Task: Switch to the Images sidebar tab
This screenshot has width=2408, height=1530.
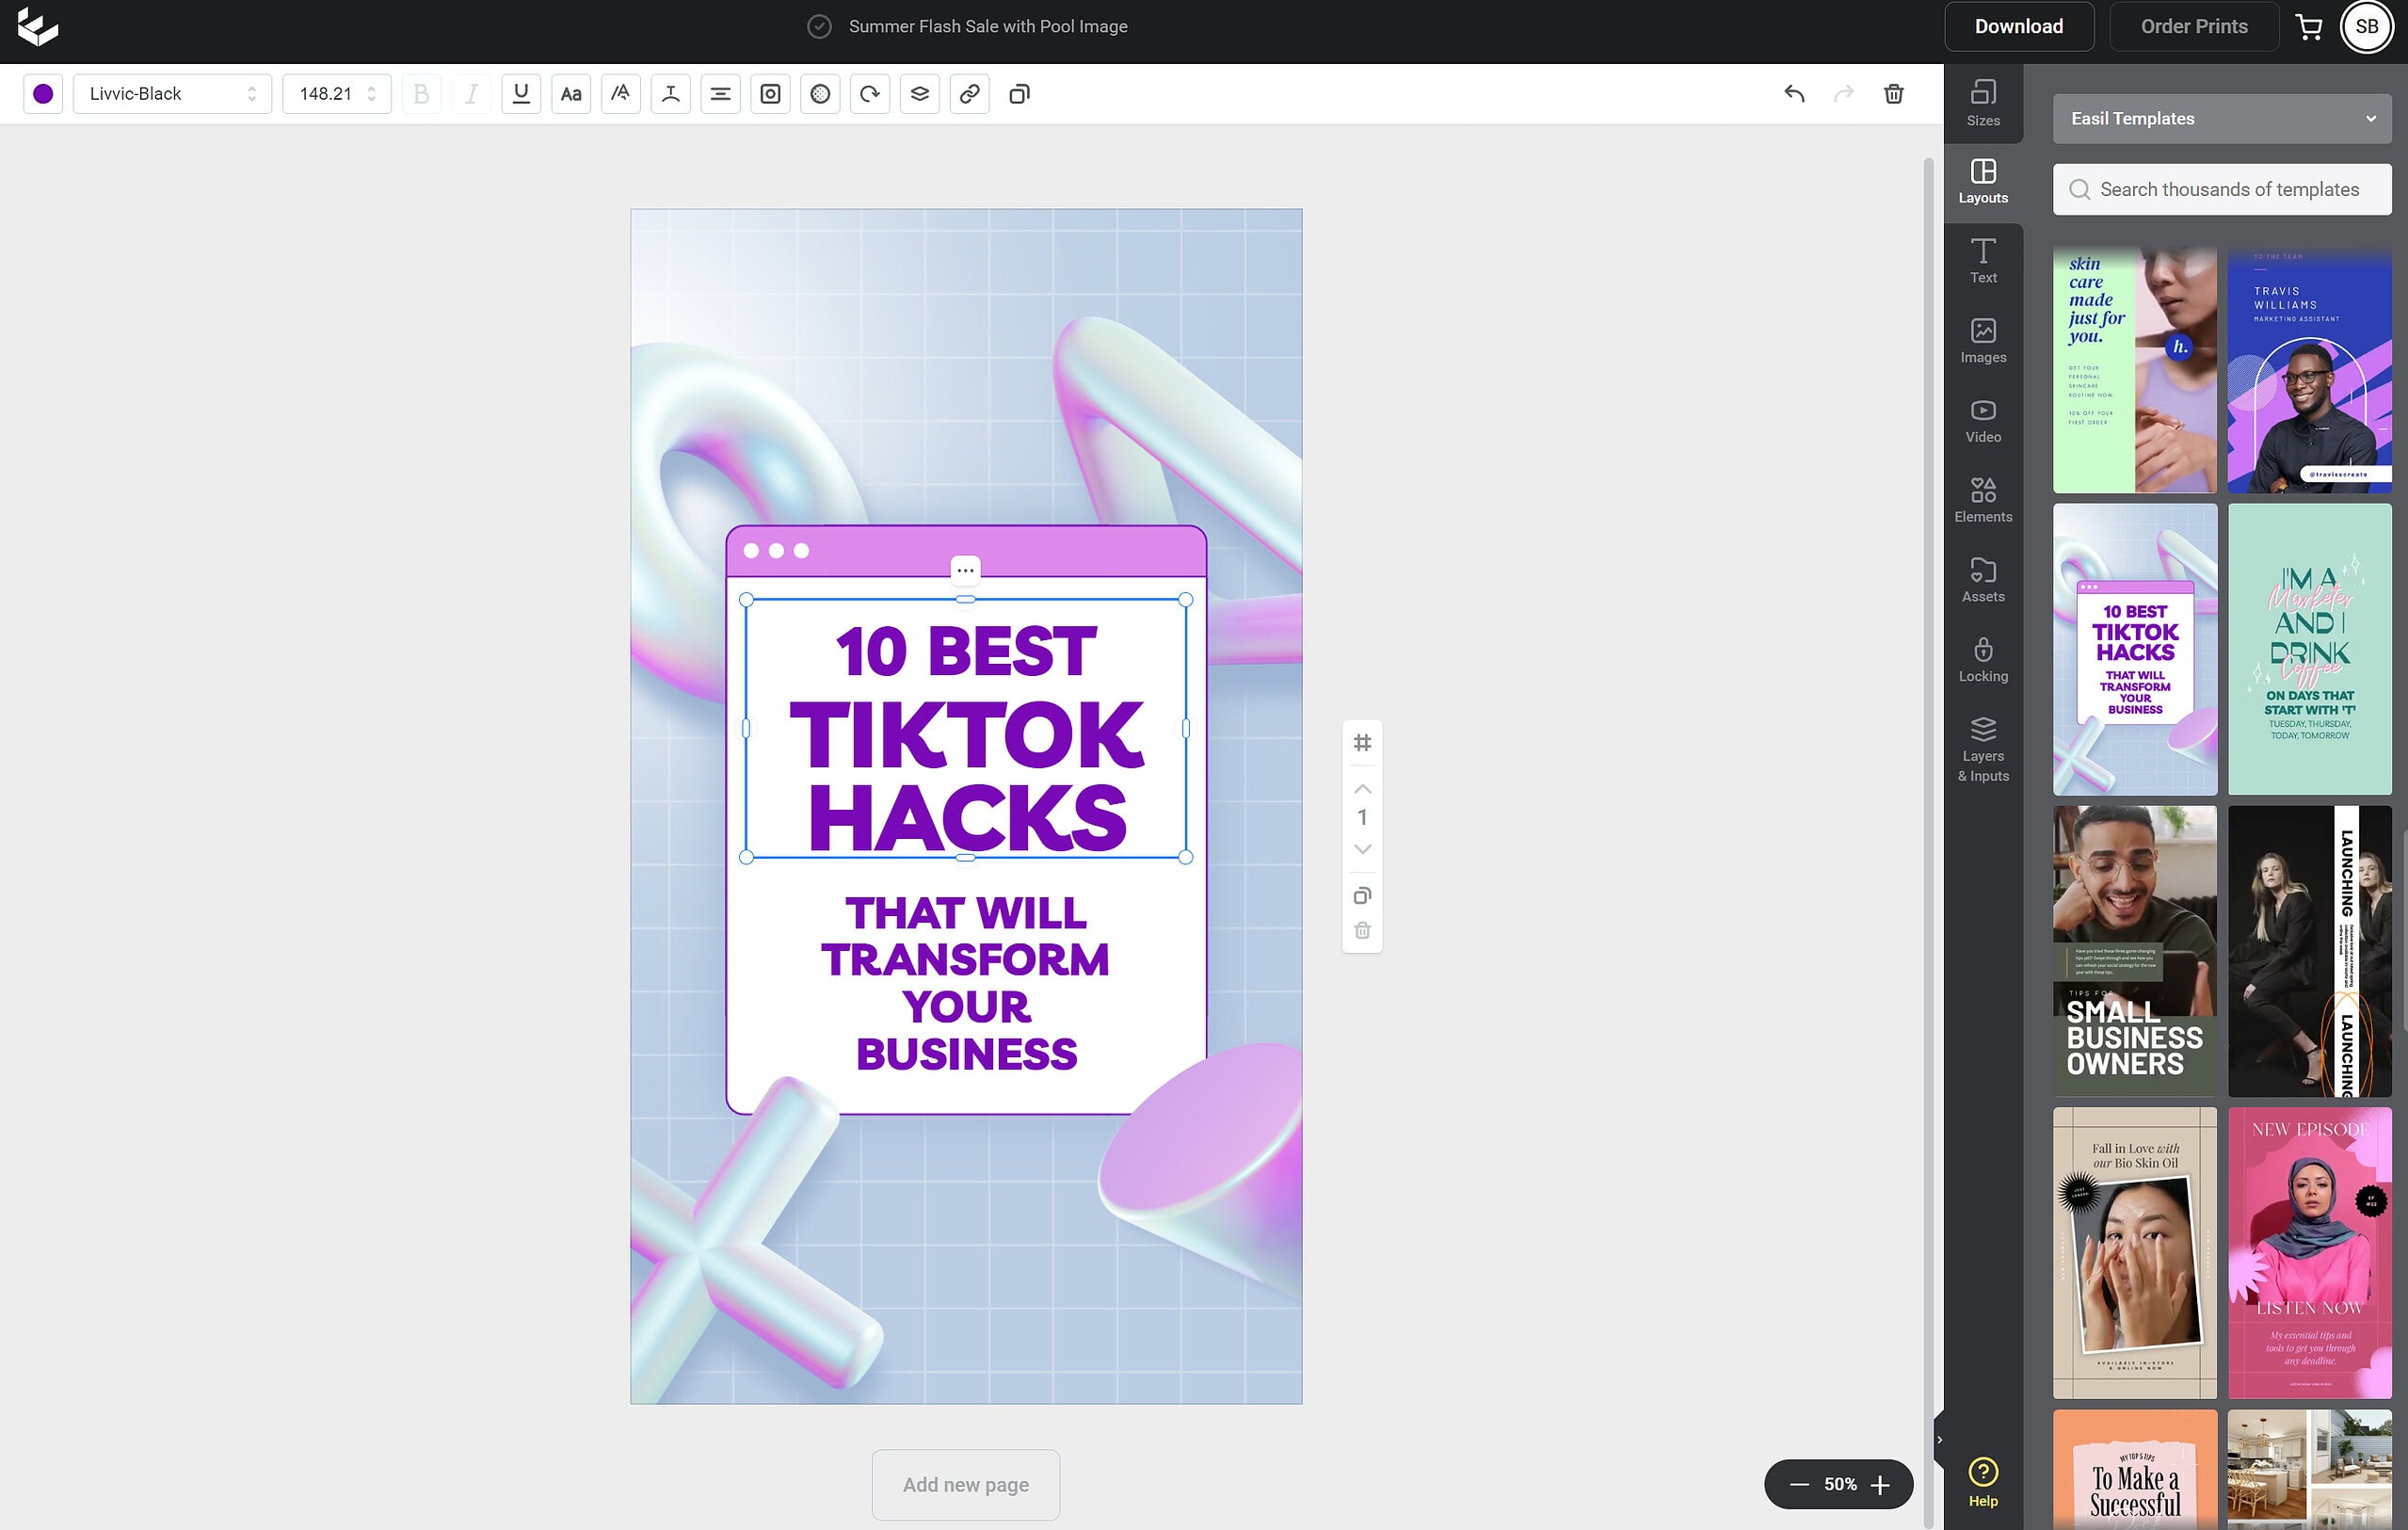Action: click(1982, 341)
